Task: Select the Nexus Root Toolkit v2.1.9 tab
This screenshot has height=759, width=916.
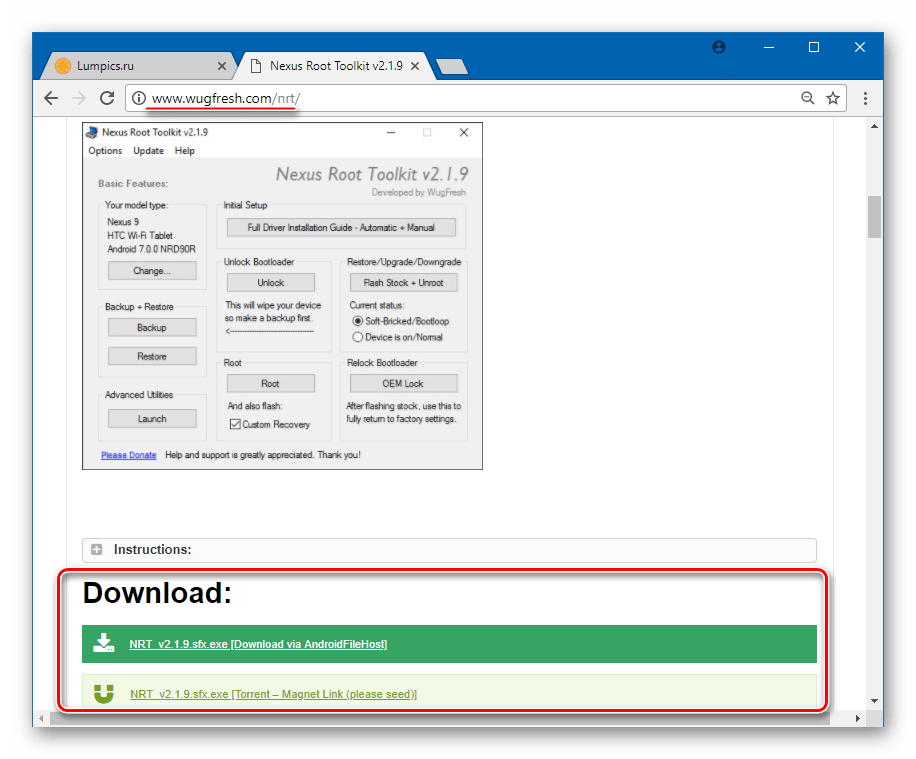Action: click(x=336, y=66)
